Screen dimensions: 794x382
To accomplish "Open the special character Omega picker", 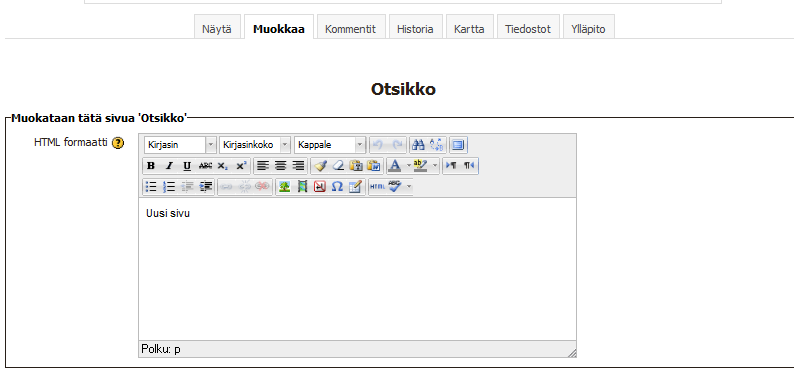I will (337, 187).
